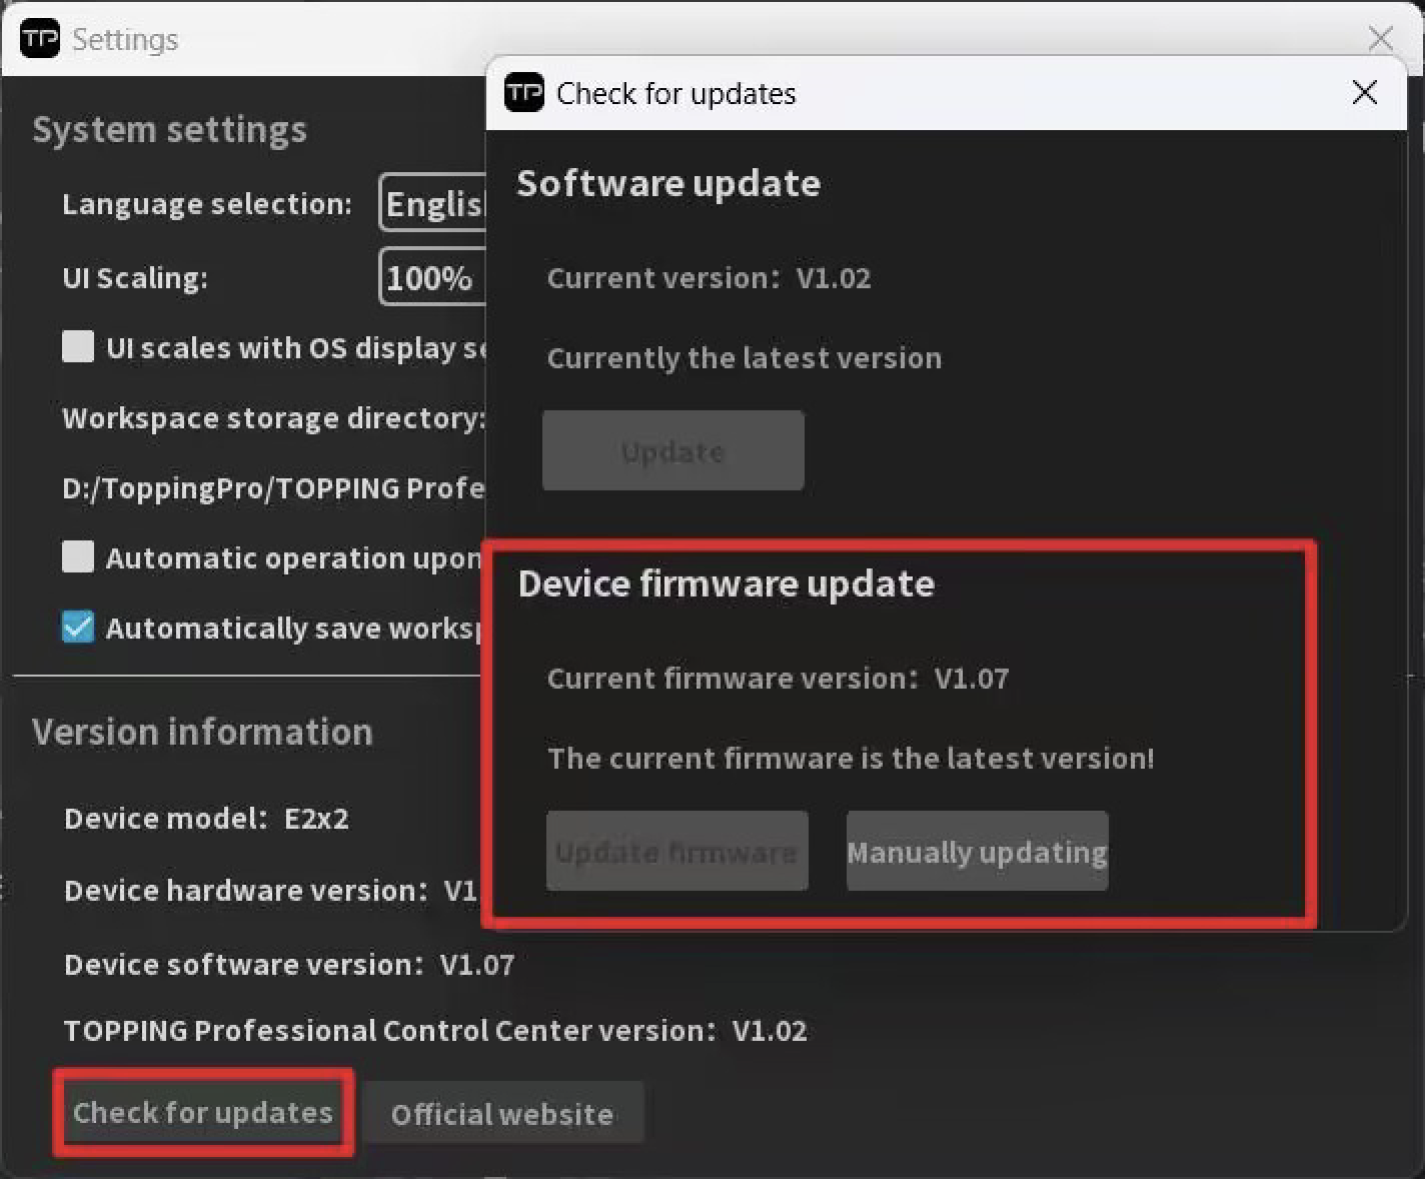Image resolution: width=1425 pixels, height=1179 pixels.
Task: Close the Check for updates dialog
Action: (x=1364, y=93)
